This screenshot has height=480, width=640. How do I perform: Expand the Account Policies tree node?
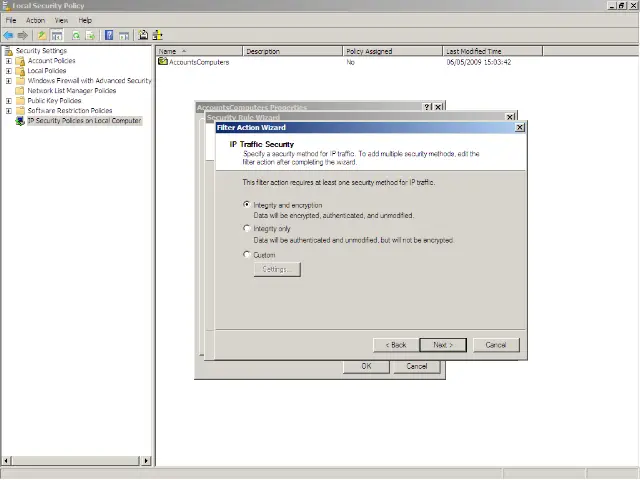pos(9,61)
